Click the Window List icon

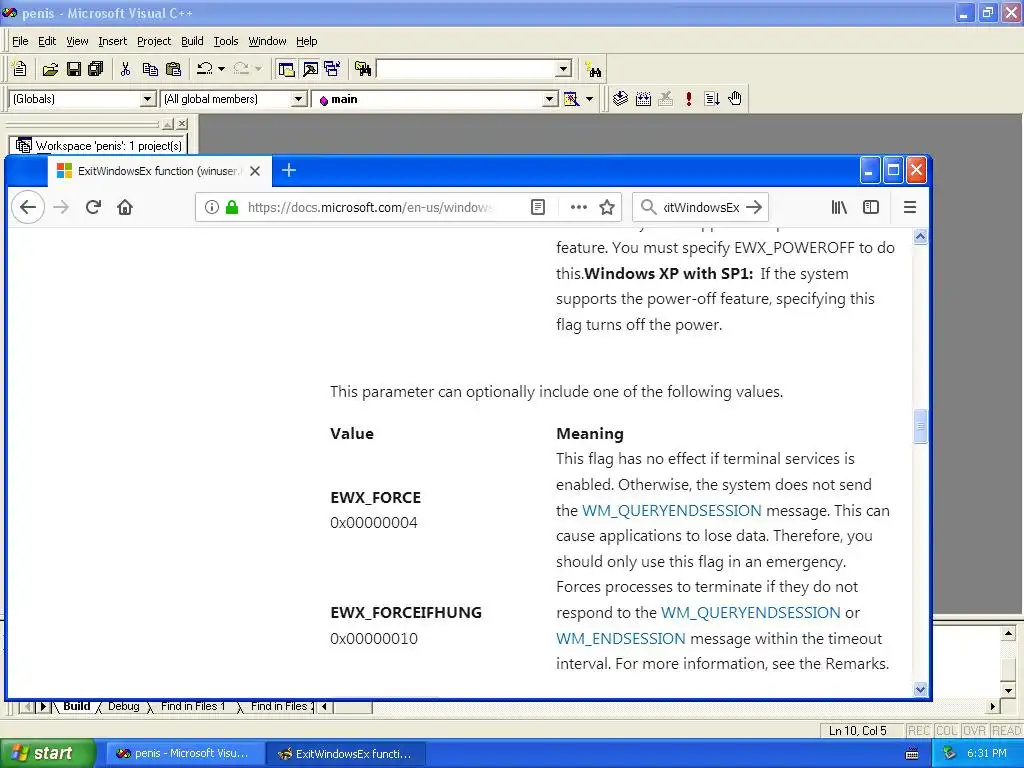click(332, 69)
